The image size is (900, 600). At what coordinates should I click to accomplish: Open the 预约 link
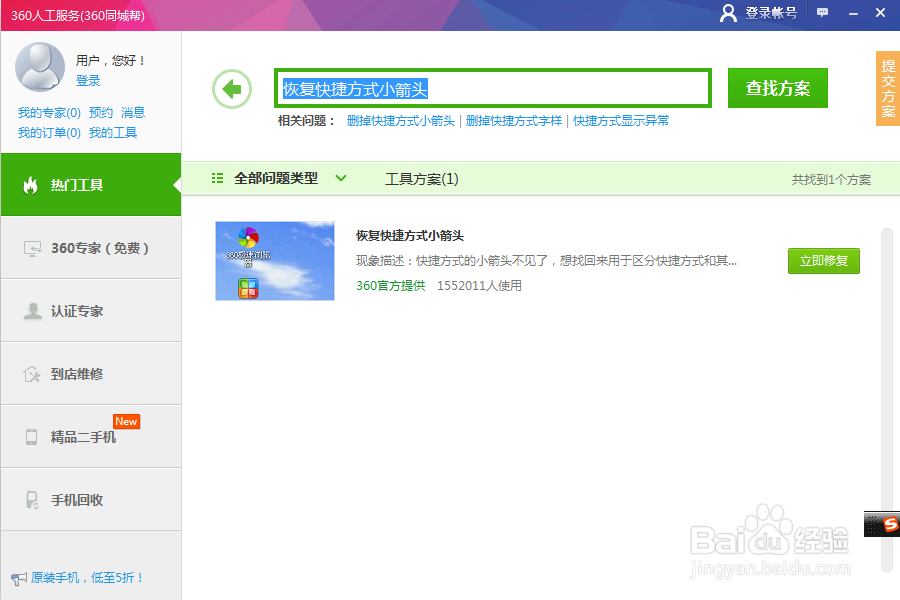coord(101,113)
